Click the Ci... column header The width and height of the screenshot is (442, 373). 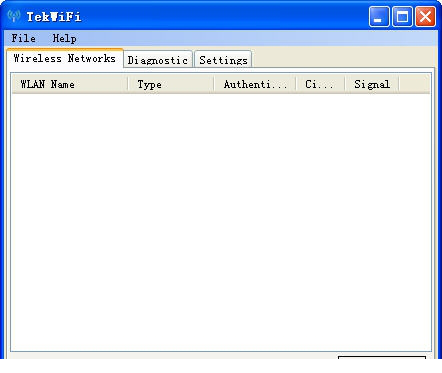tap(320, 84)
